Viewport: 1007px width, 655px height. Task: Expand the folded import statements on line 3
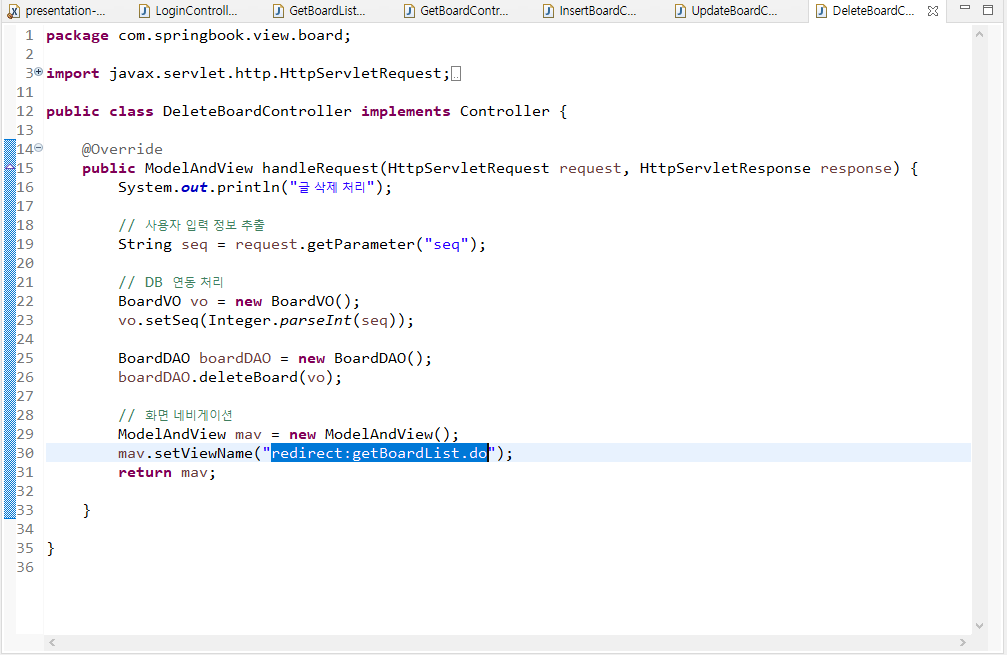[x=39, y=72]
